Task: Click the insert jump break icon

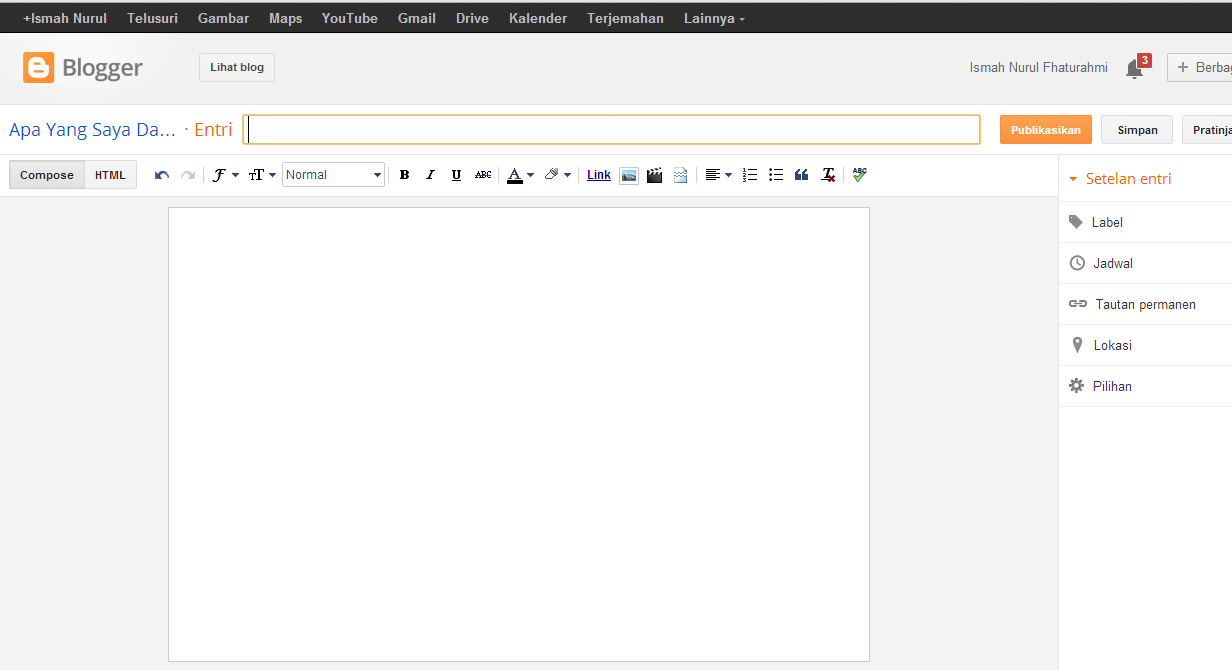Action: tap(681, 175)
